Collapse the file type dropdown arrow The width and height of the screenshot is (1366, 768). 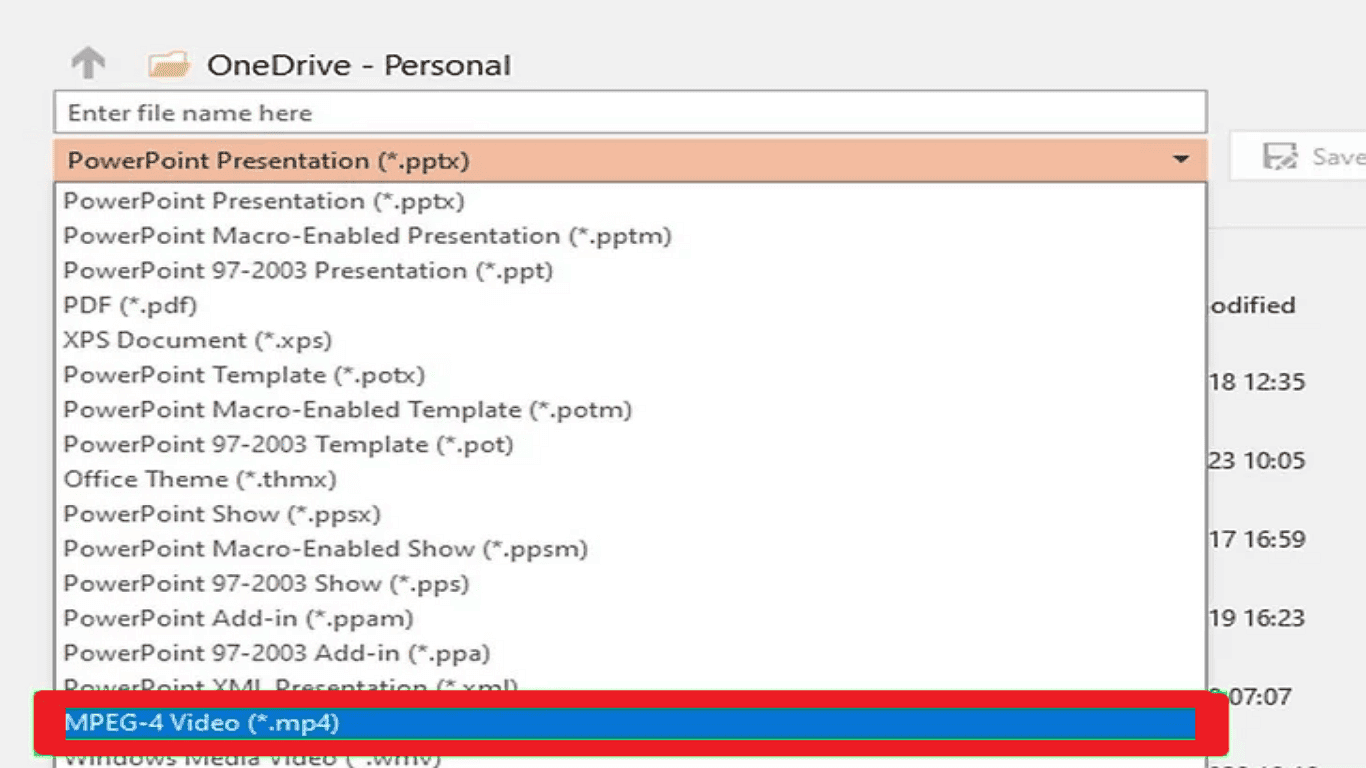1181,160
